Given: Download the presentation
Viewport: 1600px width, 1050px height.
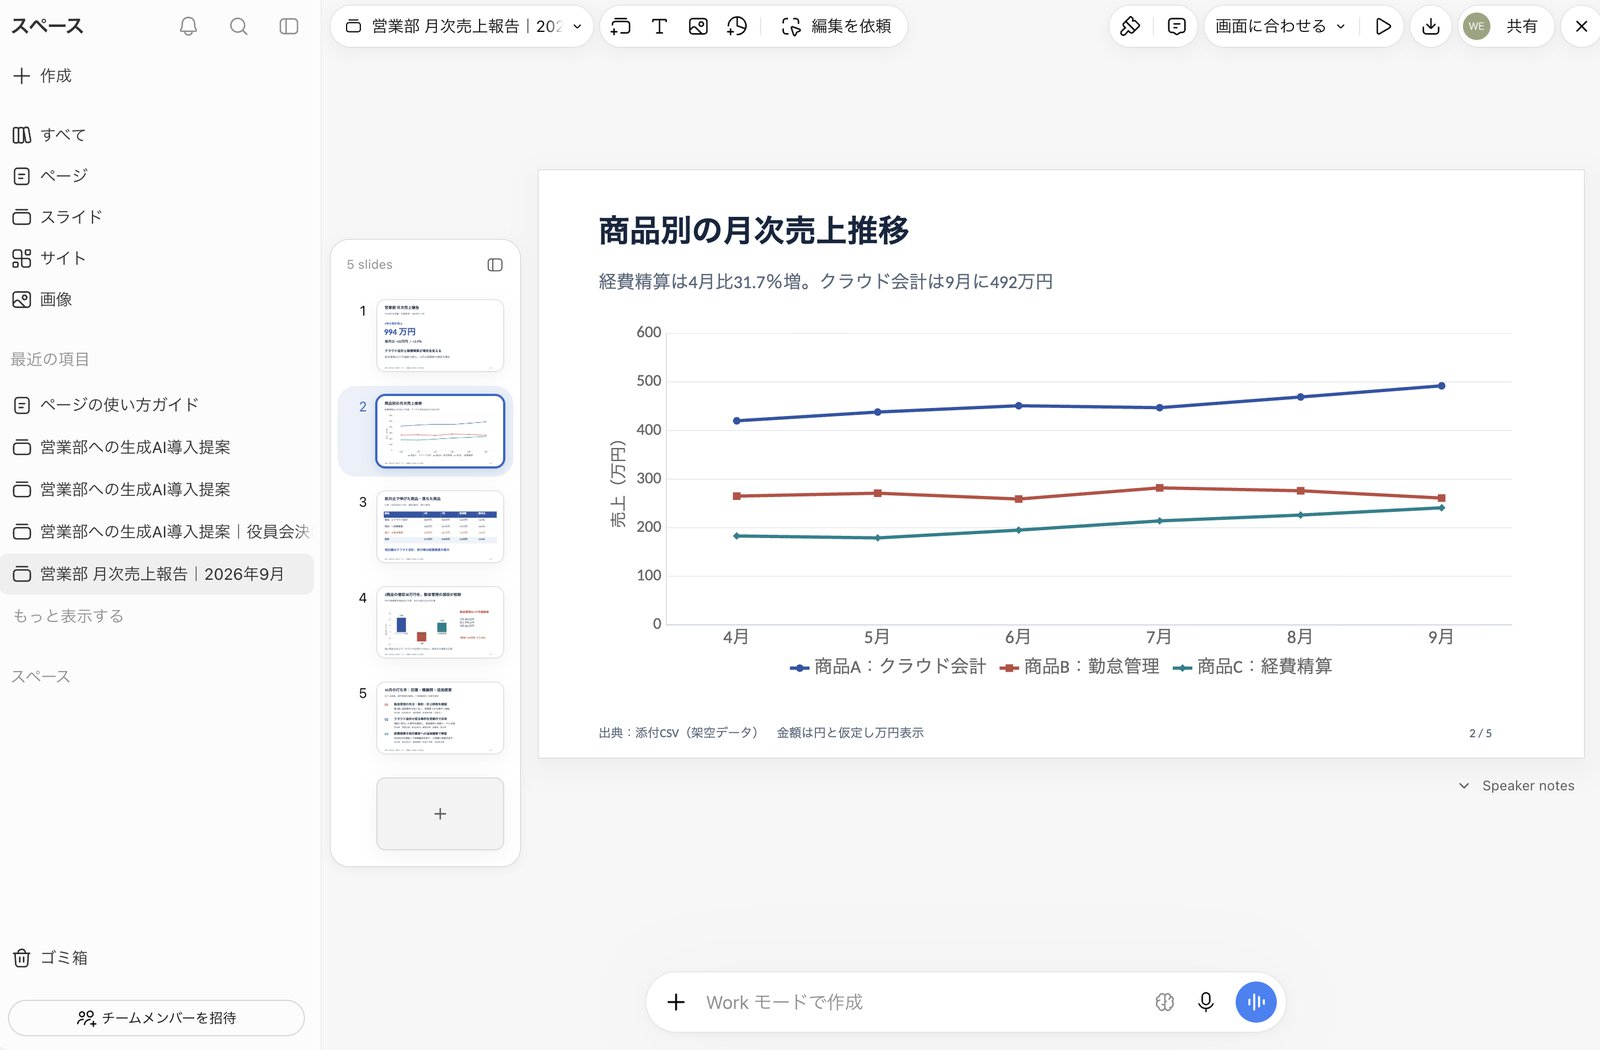Looking at the screenshot, I should pos(1431,26).
